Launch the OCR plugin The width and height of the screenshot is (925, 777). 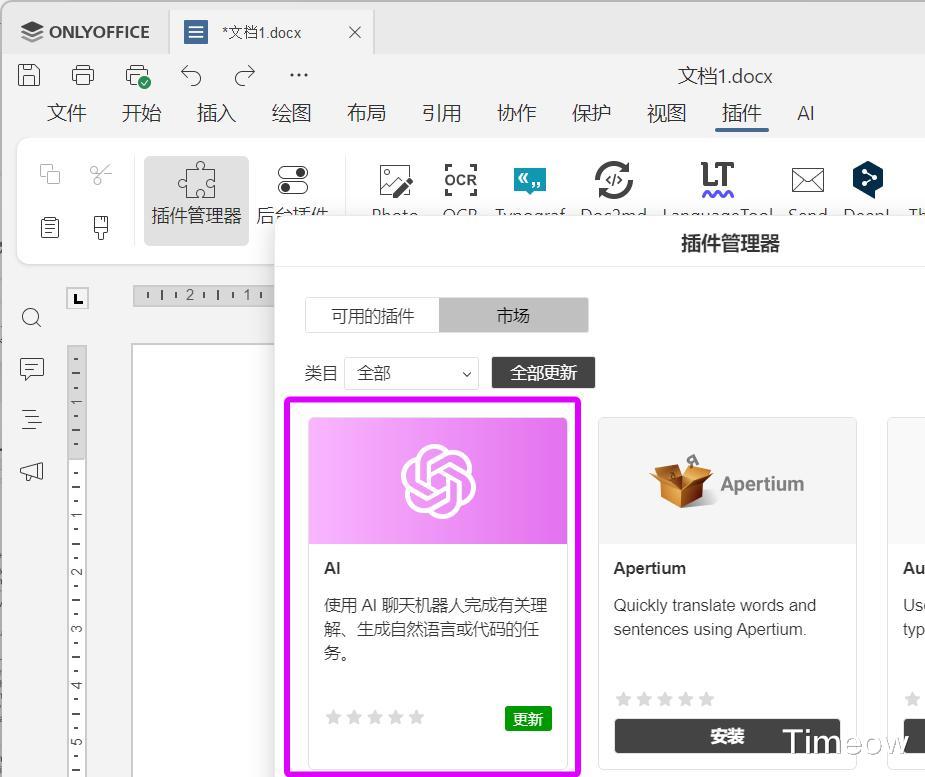click(x=460, y=189)
